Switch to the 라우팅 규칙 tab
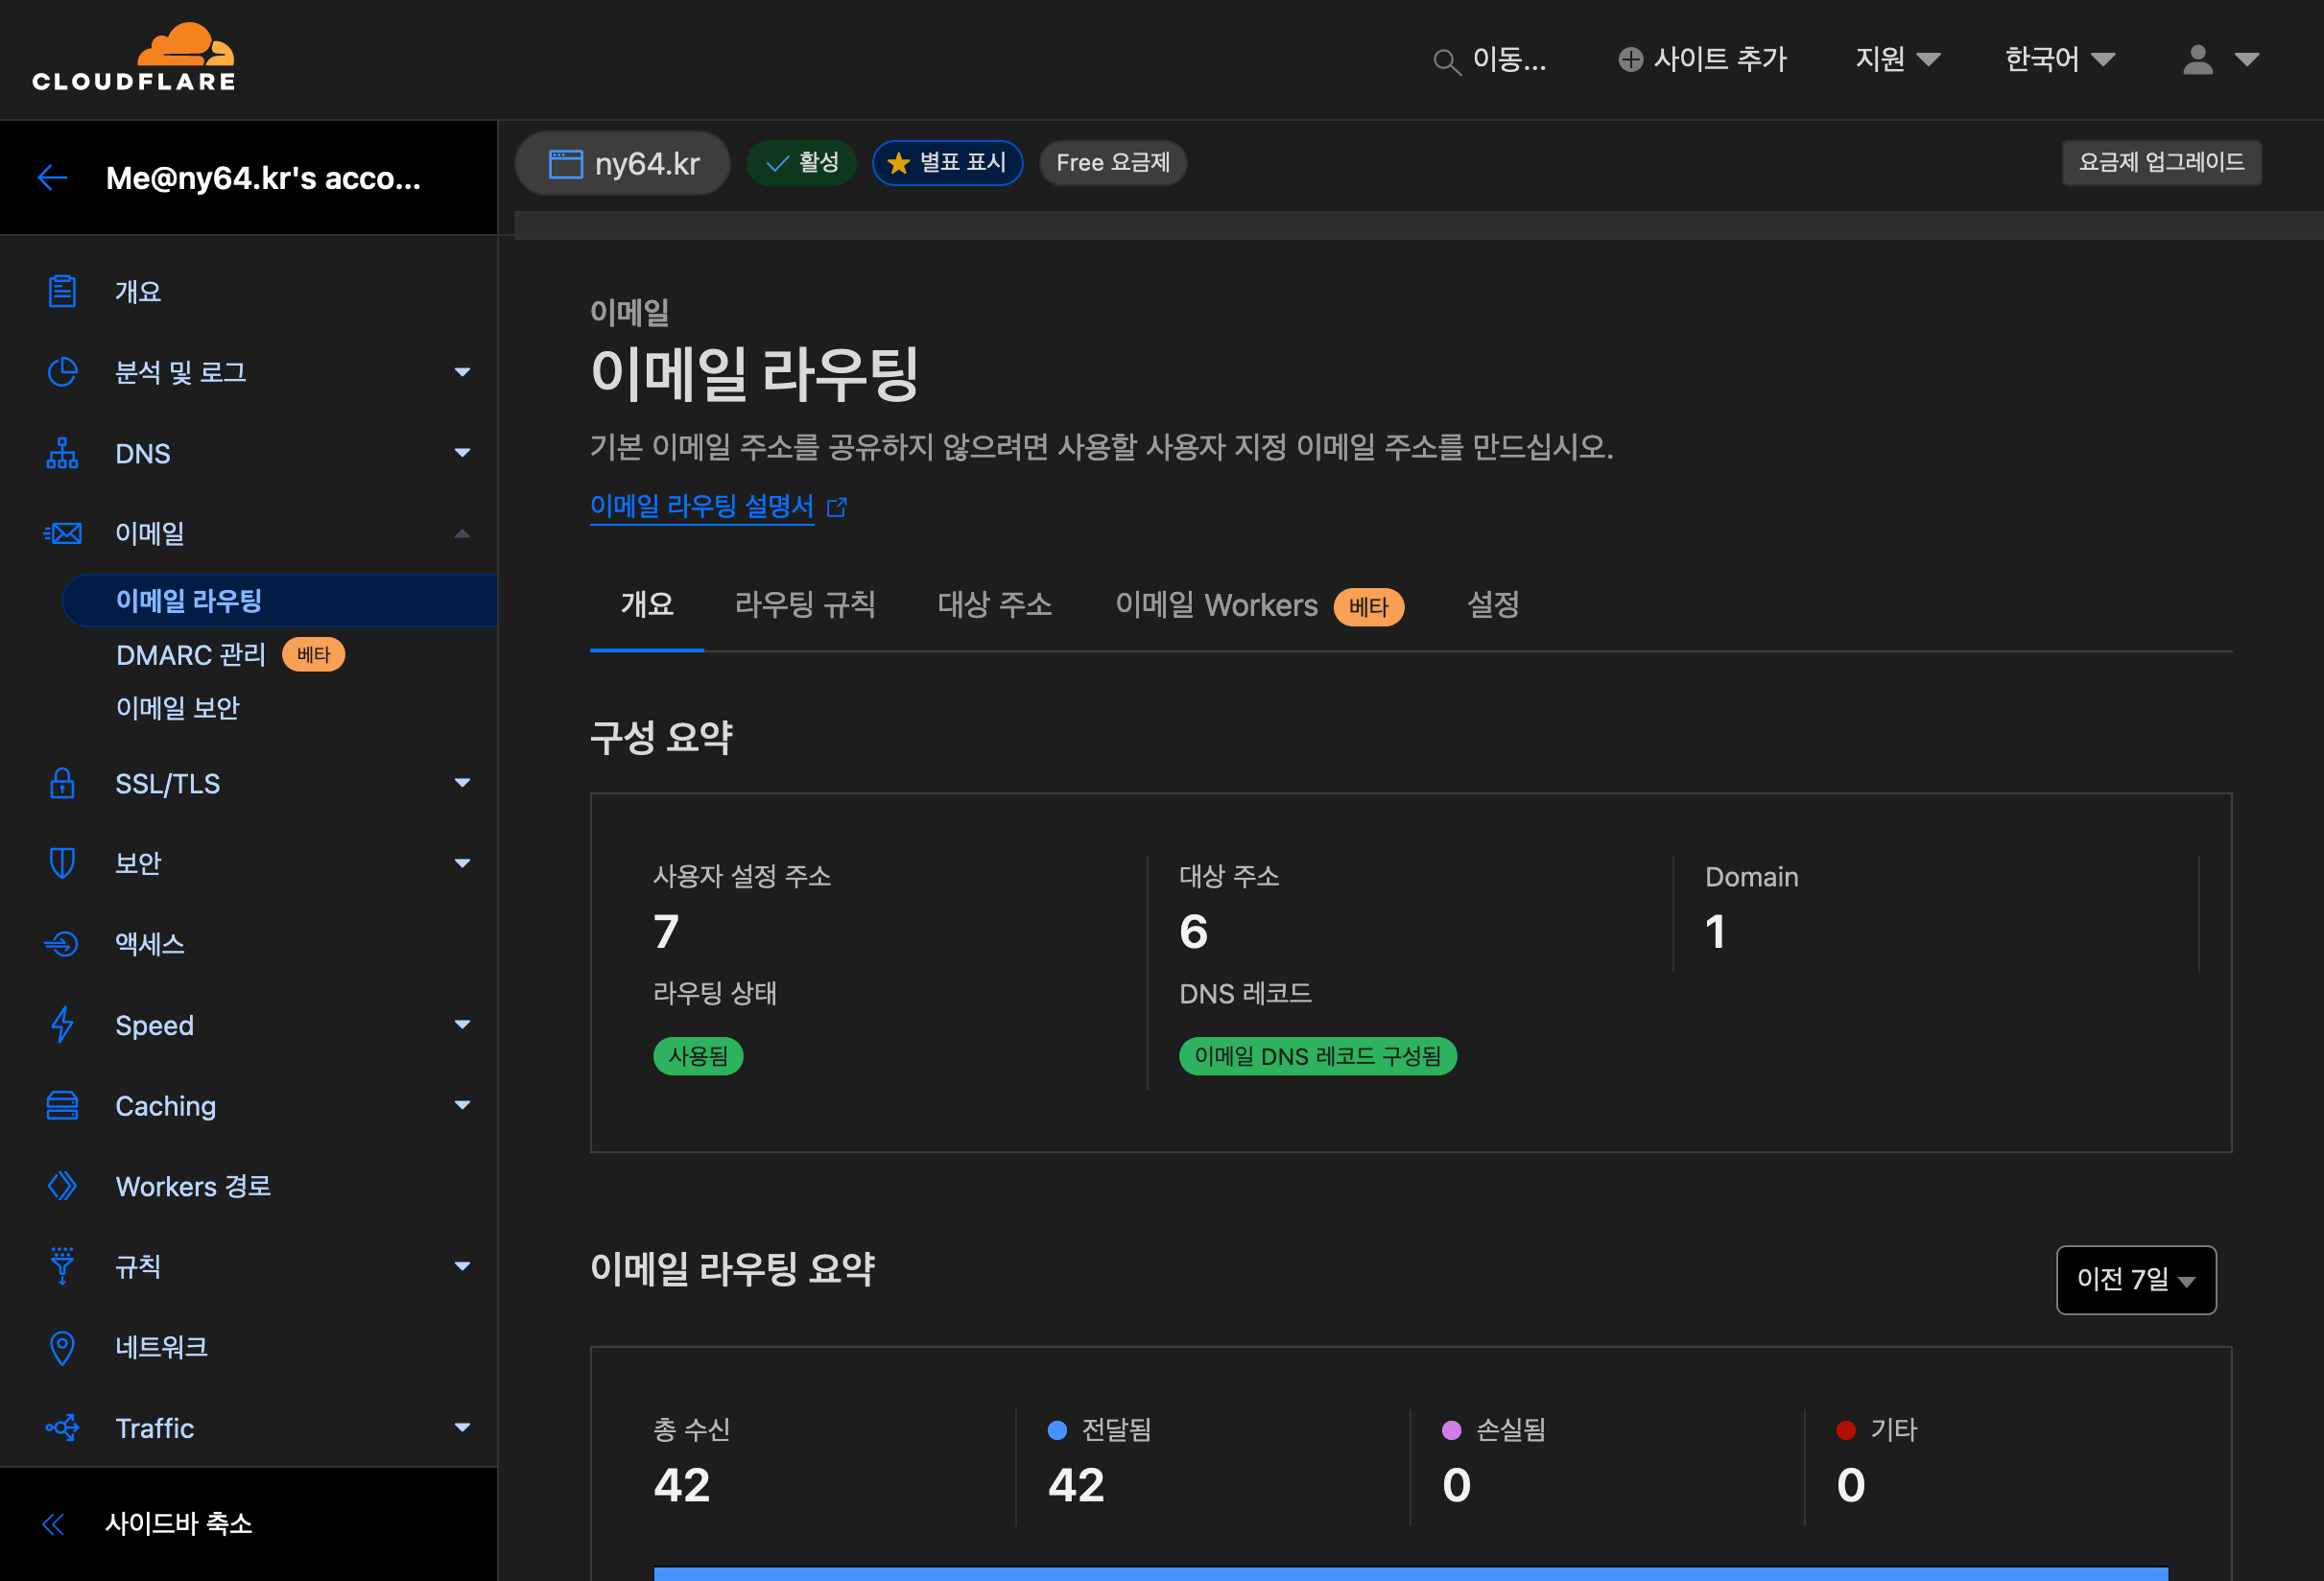This screenshot has width=2324, height=1581. 805,604
